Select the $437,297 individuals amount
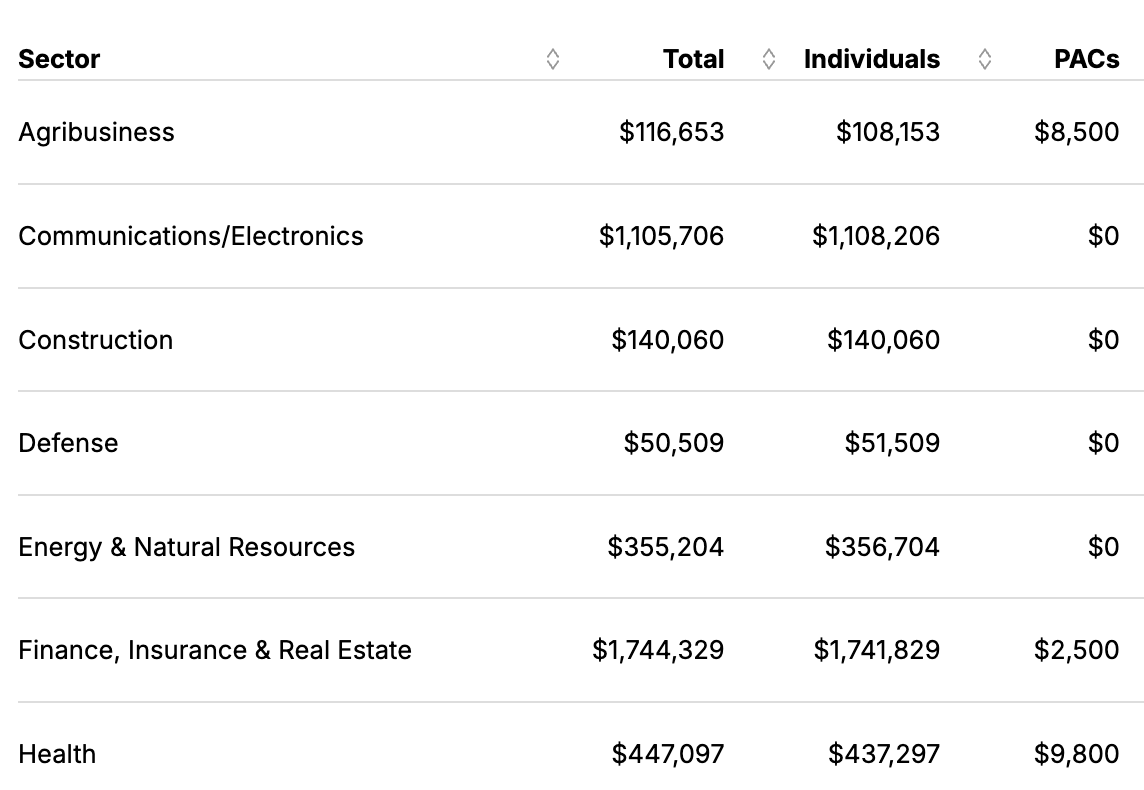Screen dimensions: 1144x790 point(883,754)
